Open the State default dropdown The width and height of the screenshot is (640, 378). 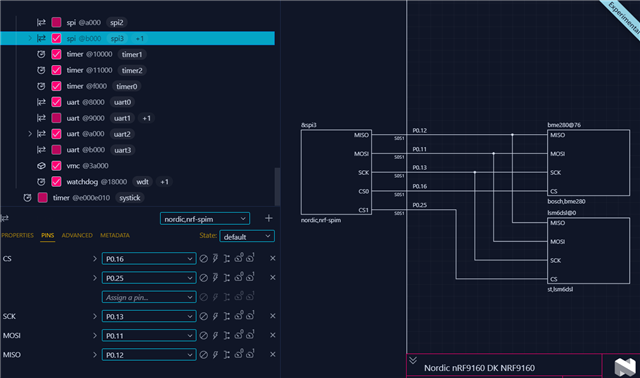click(x=247, y=236)
